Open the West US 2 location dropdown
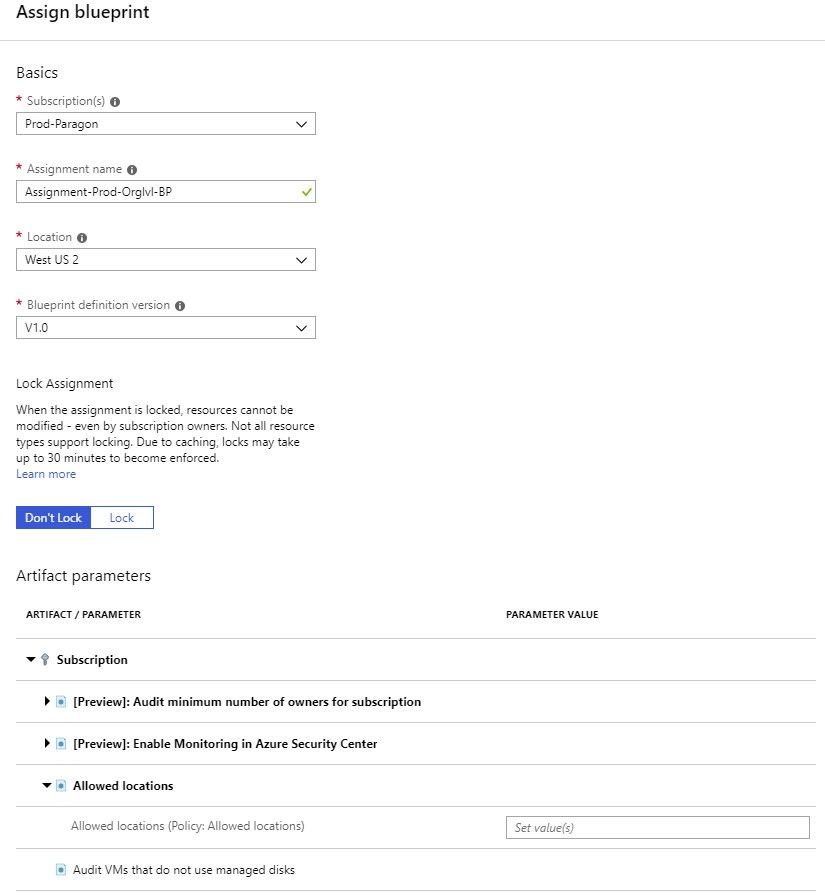 [166, 260]
